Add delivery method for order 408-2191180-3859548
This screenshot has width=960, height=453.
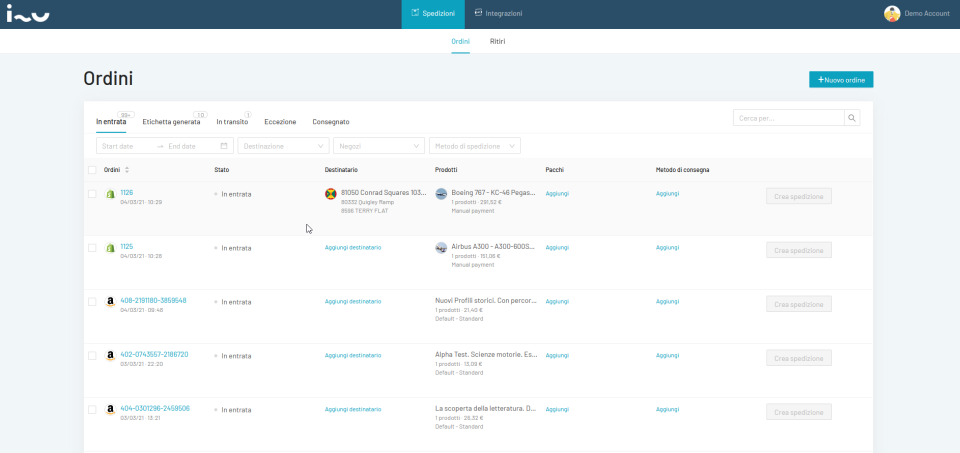coord(667,301)
